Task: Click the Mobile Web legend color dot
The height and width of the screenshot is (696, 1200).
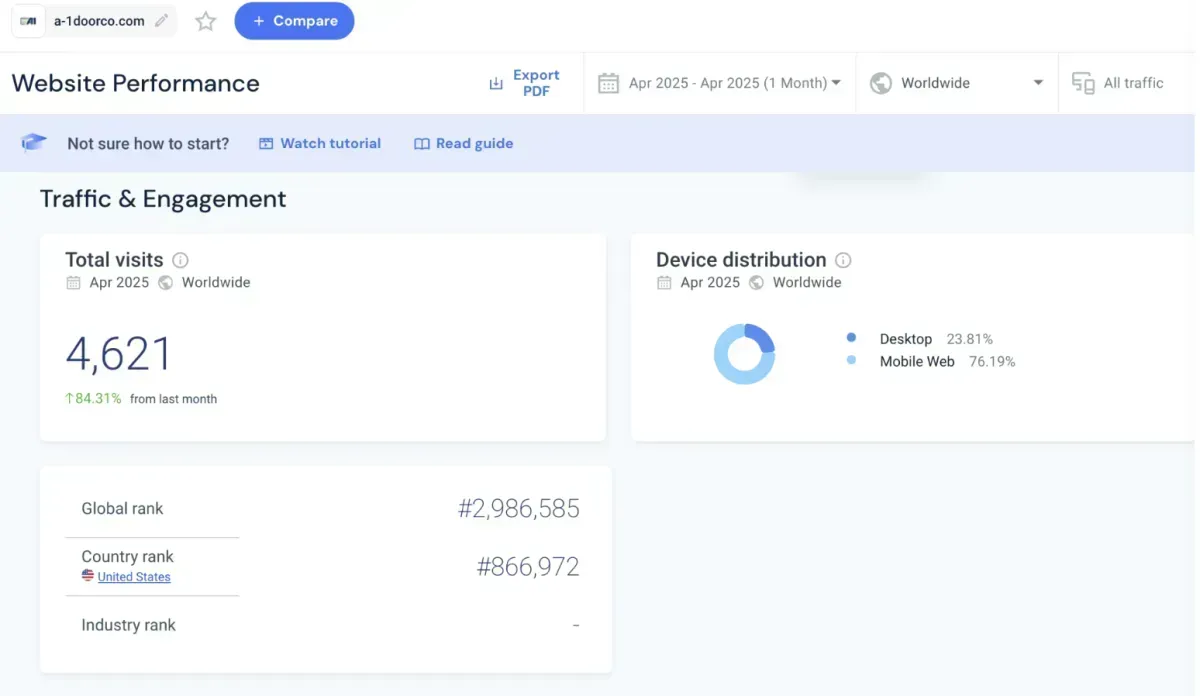Action: [x=851, y=361]
